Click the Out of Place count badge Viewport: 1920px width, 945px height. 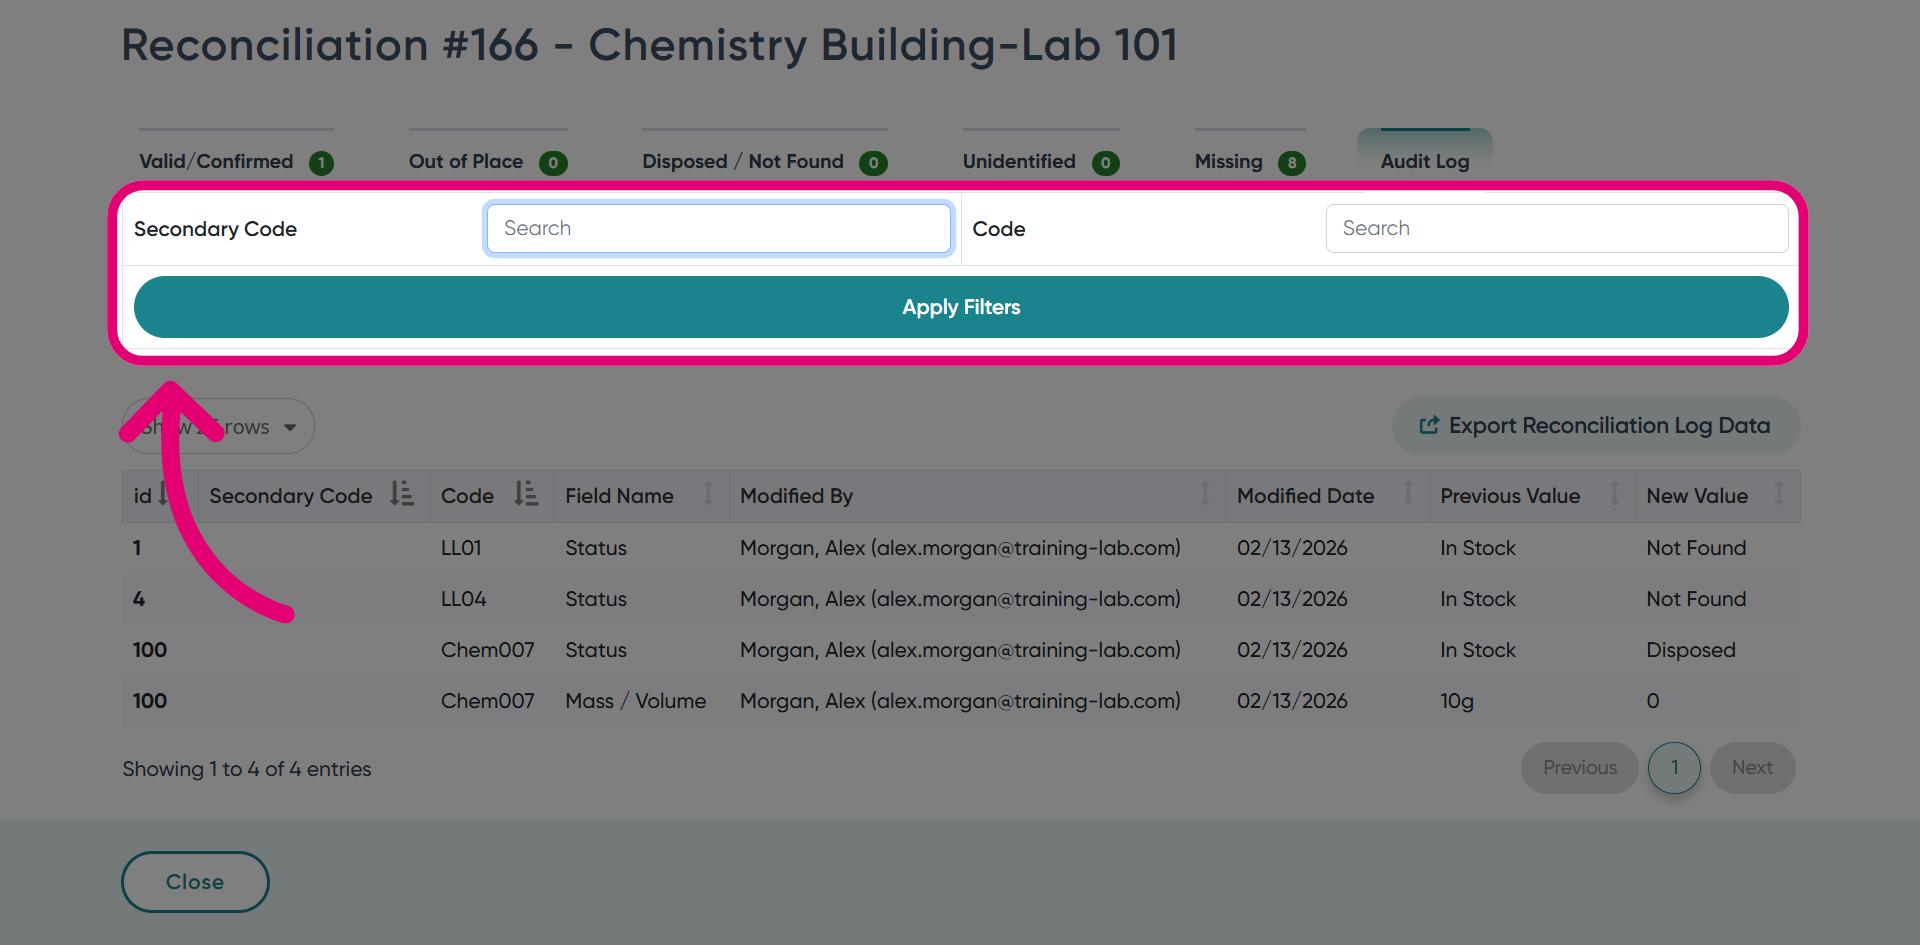(x=553, y=163)
